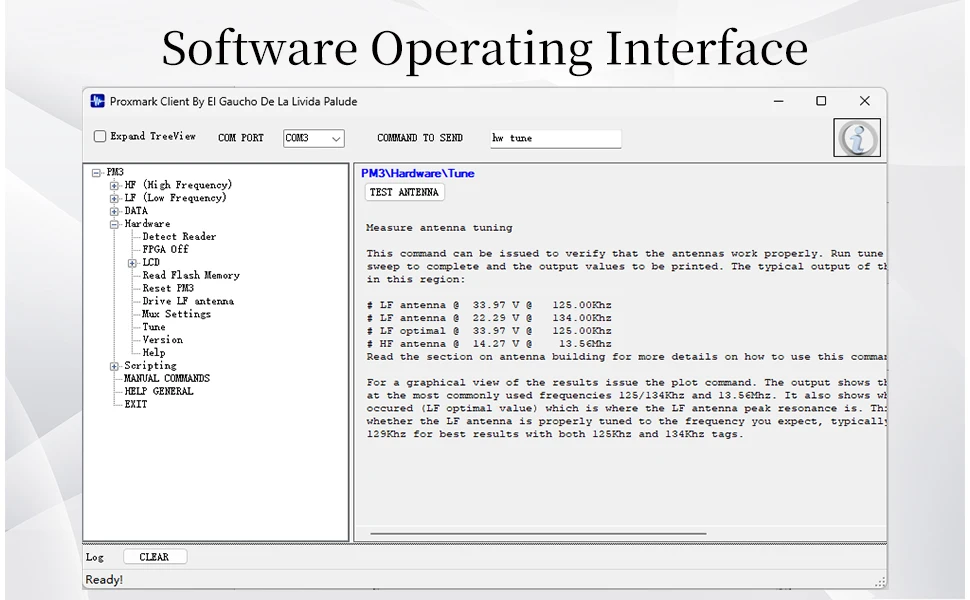Select Tune under Hardware

tap(153, 327)
